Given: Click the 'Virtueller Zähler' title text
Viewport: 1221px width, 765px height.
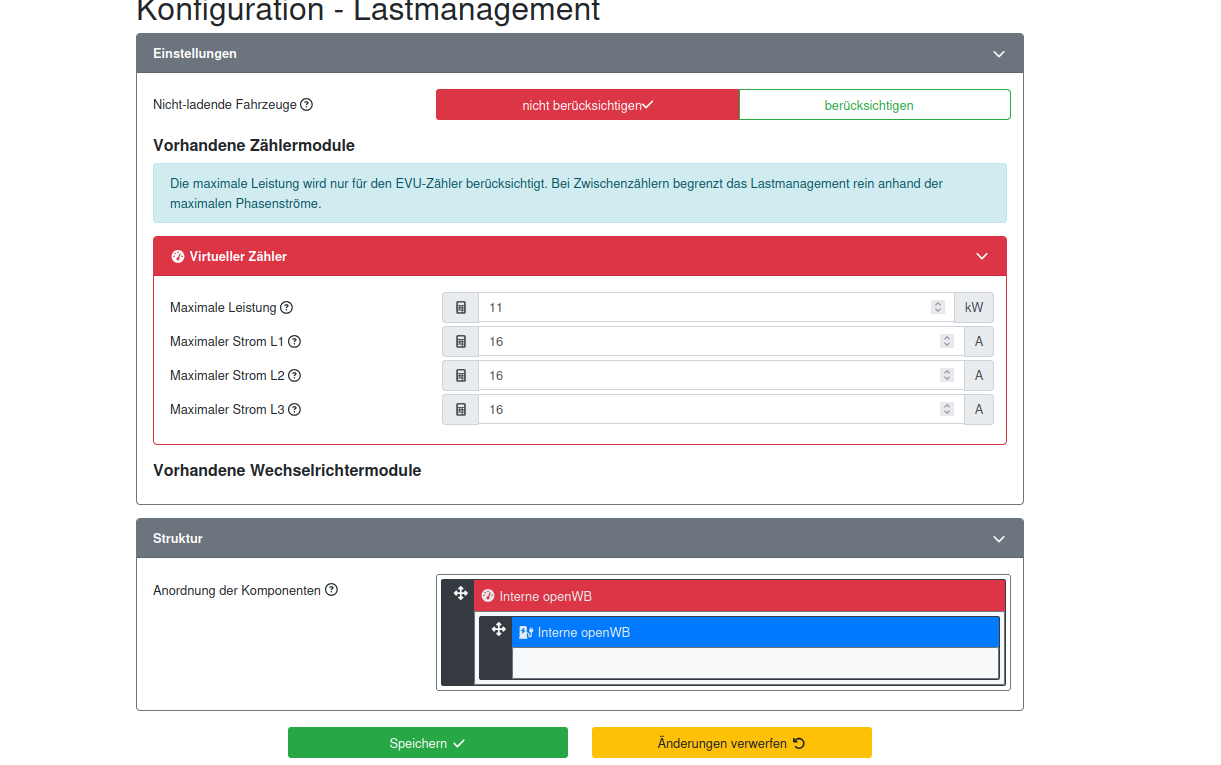Looking at the screenshot, I should (x=238, y=256).
